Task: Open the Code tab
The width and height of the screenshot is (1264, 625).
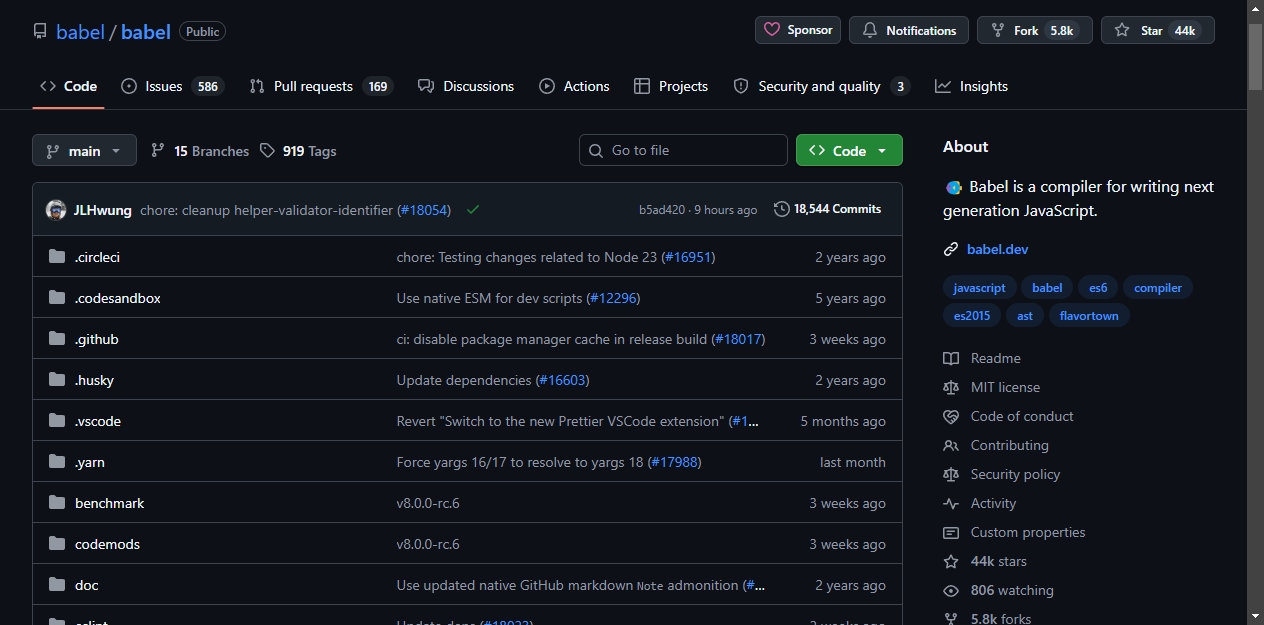Action: (x=68, y=86)
